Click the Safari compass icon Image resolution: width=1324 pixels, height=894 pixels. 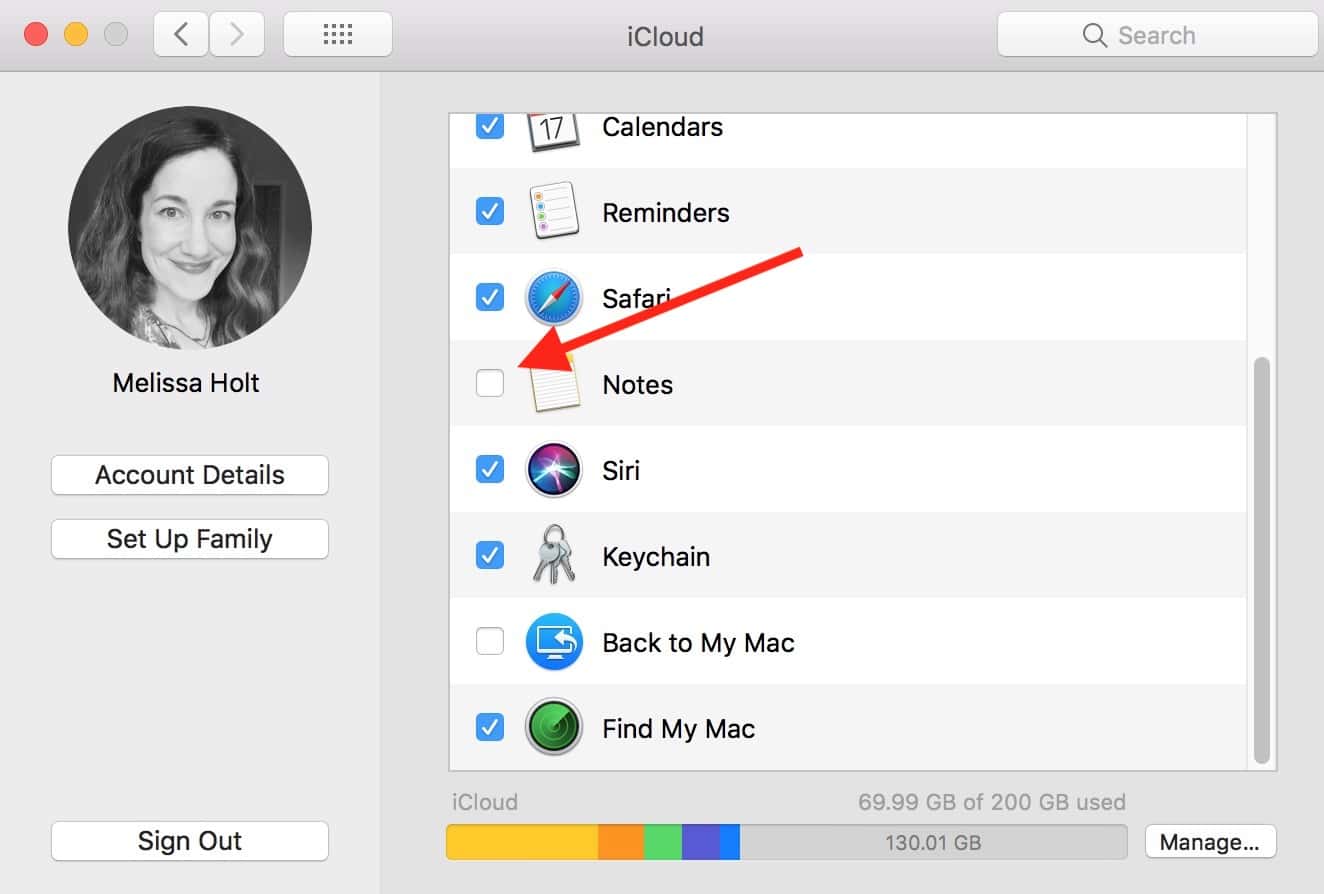tap(553, 298)
